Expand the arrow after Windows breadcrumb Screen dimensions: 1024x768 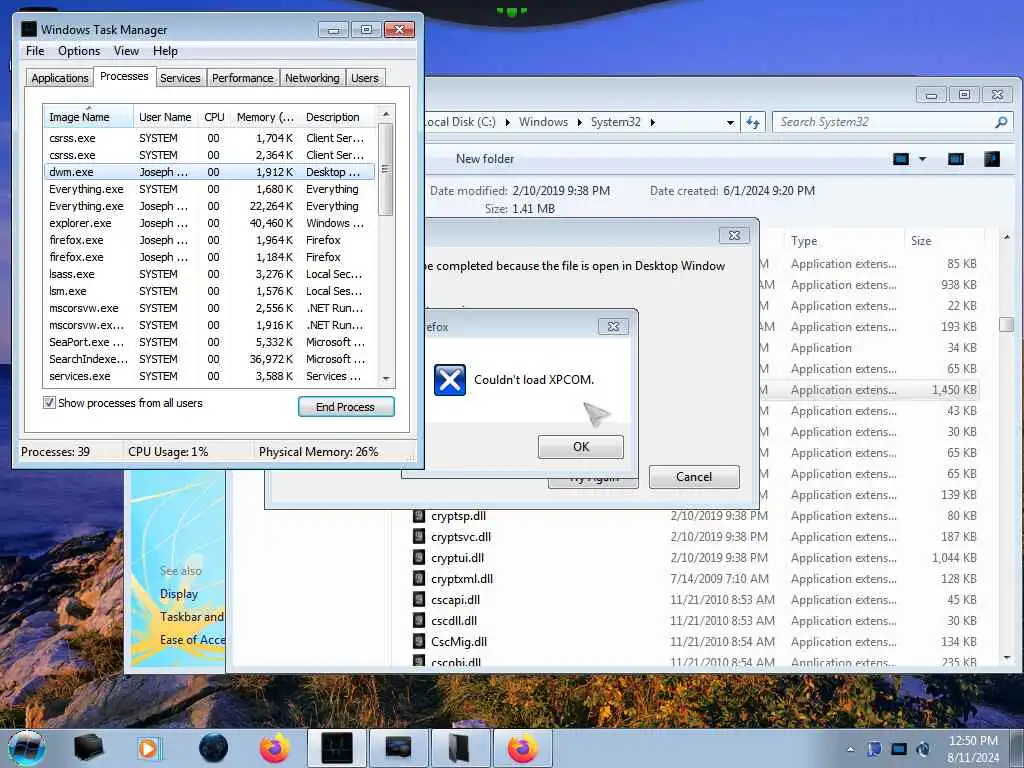579,122
